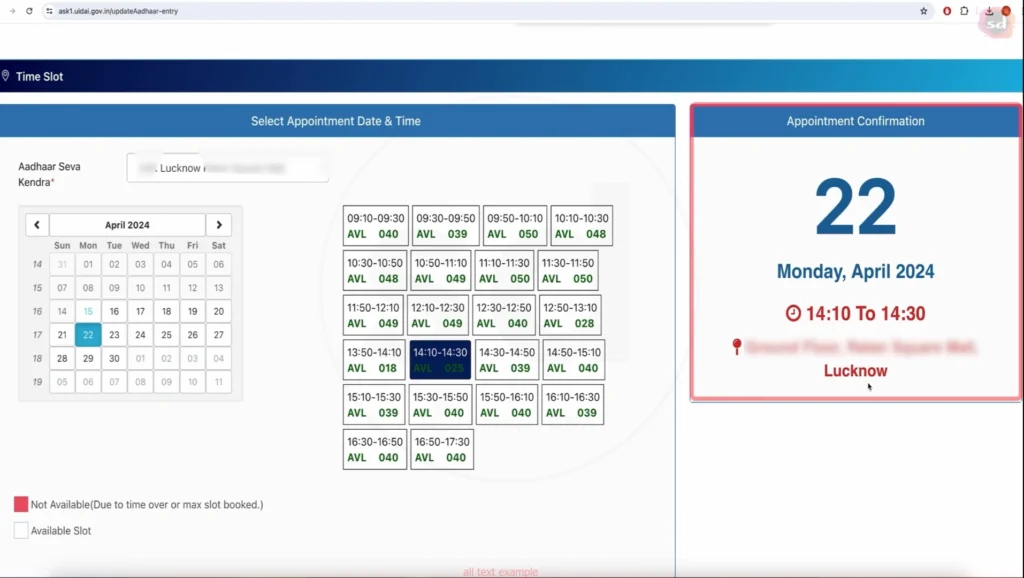Select April 29 in the calendar
Screen dimensions: 1024x578
[88, 358]
